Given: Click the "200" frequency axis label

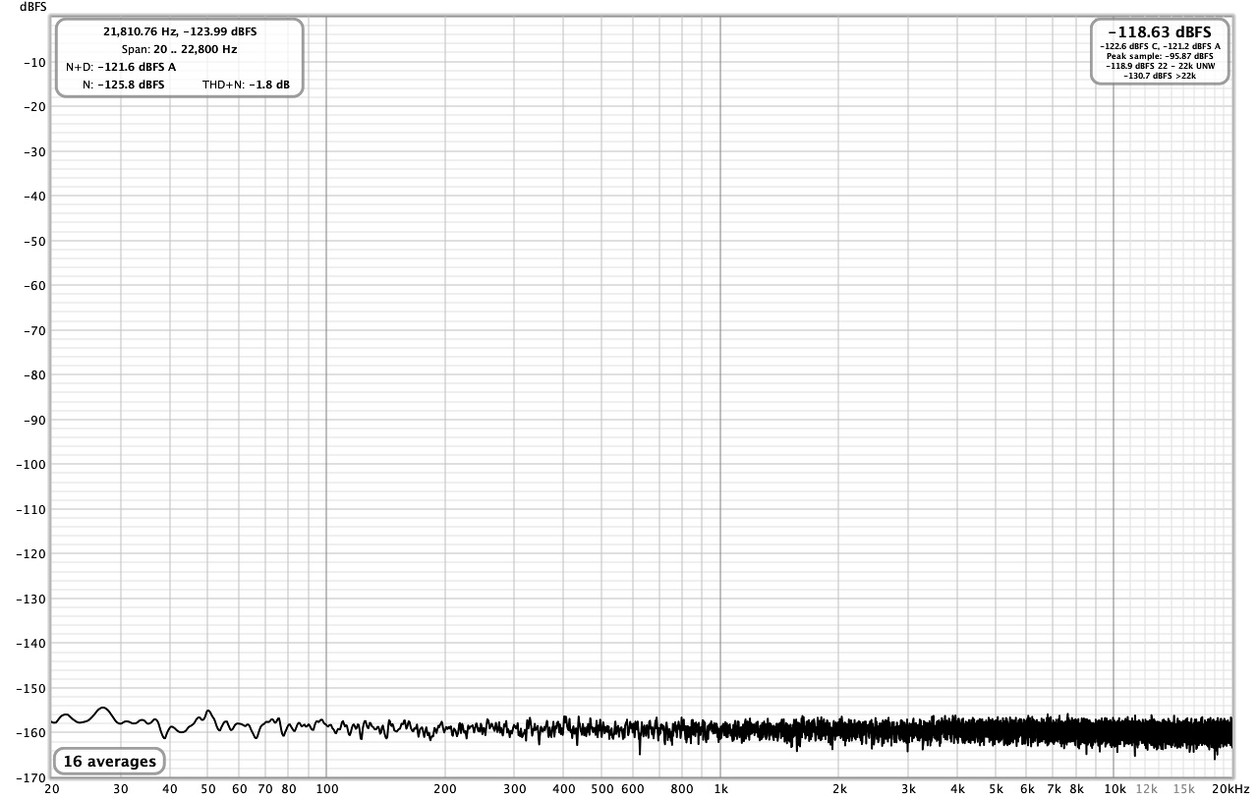Looking at the screenshot, I should tap(445, 789).
